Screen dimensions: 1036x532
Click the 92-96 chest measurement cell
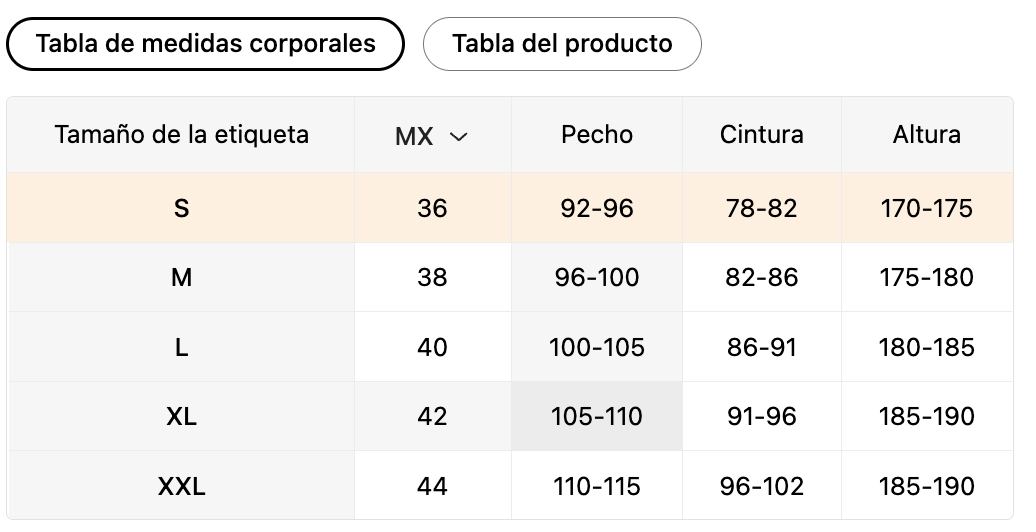597,208
